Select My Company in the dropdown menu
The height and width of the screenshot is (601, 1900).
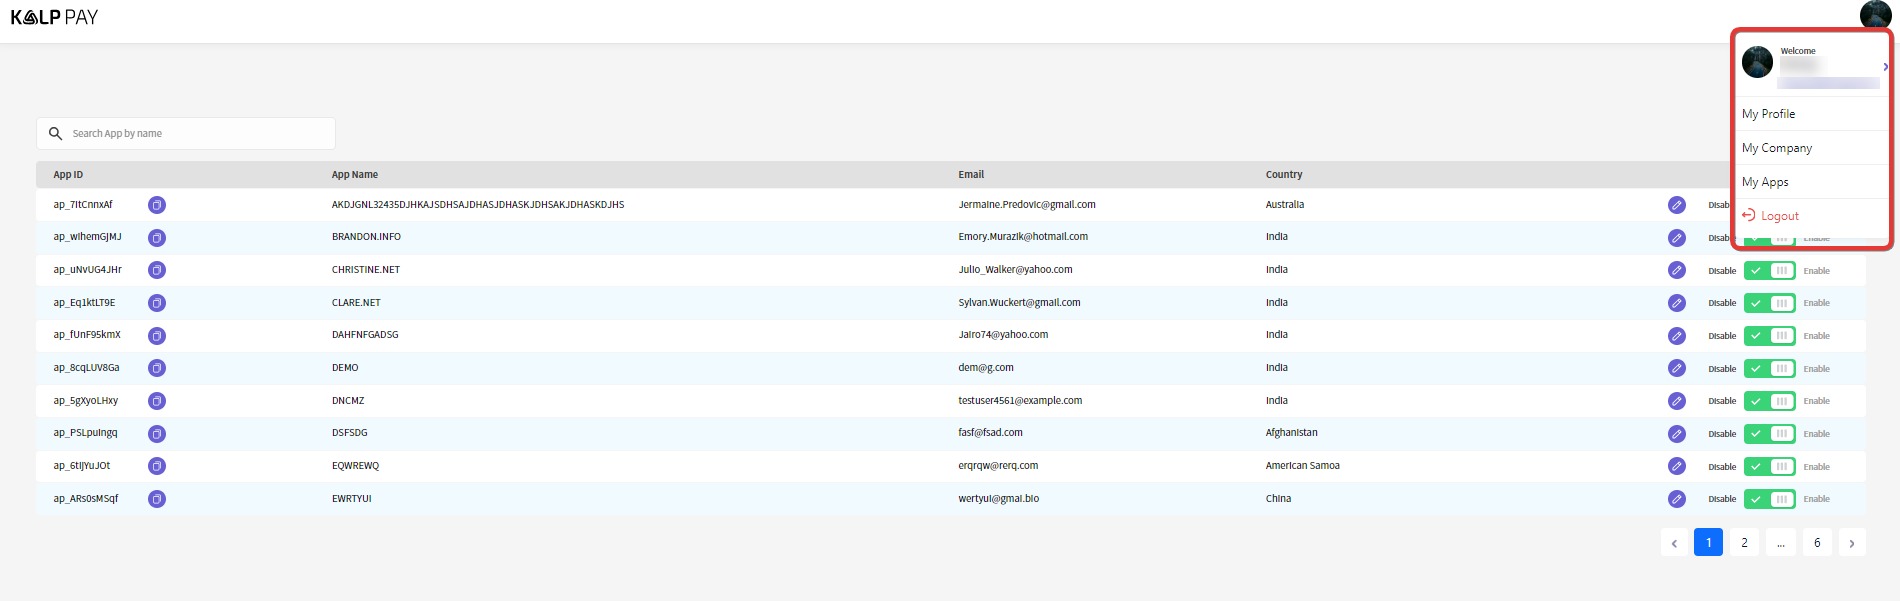pos(1776,148)
